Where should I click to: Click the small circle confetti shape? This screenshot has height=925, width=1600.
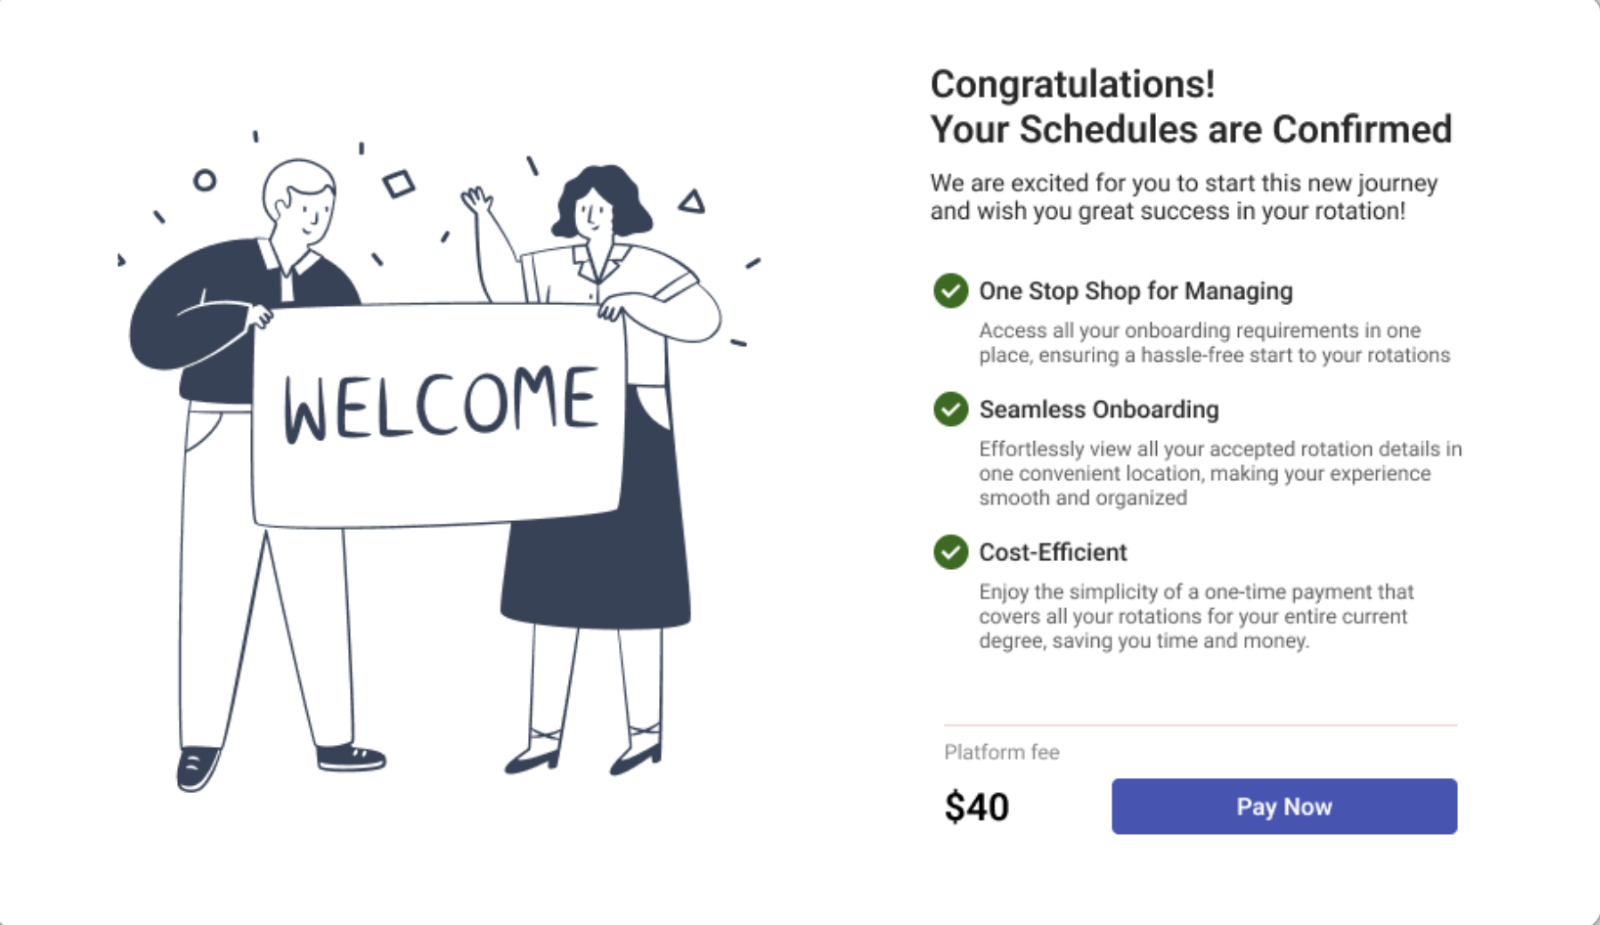coord(205,180)
